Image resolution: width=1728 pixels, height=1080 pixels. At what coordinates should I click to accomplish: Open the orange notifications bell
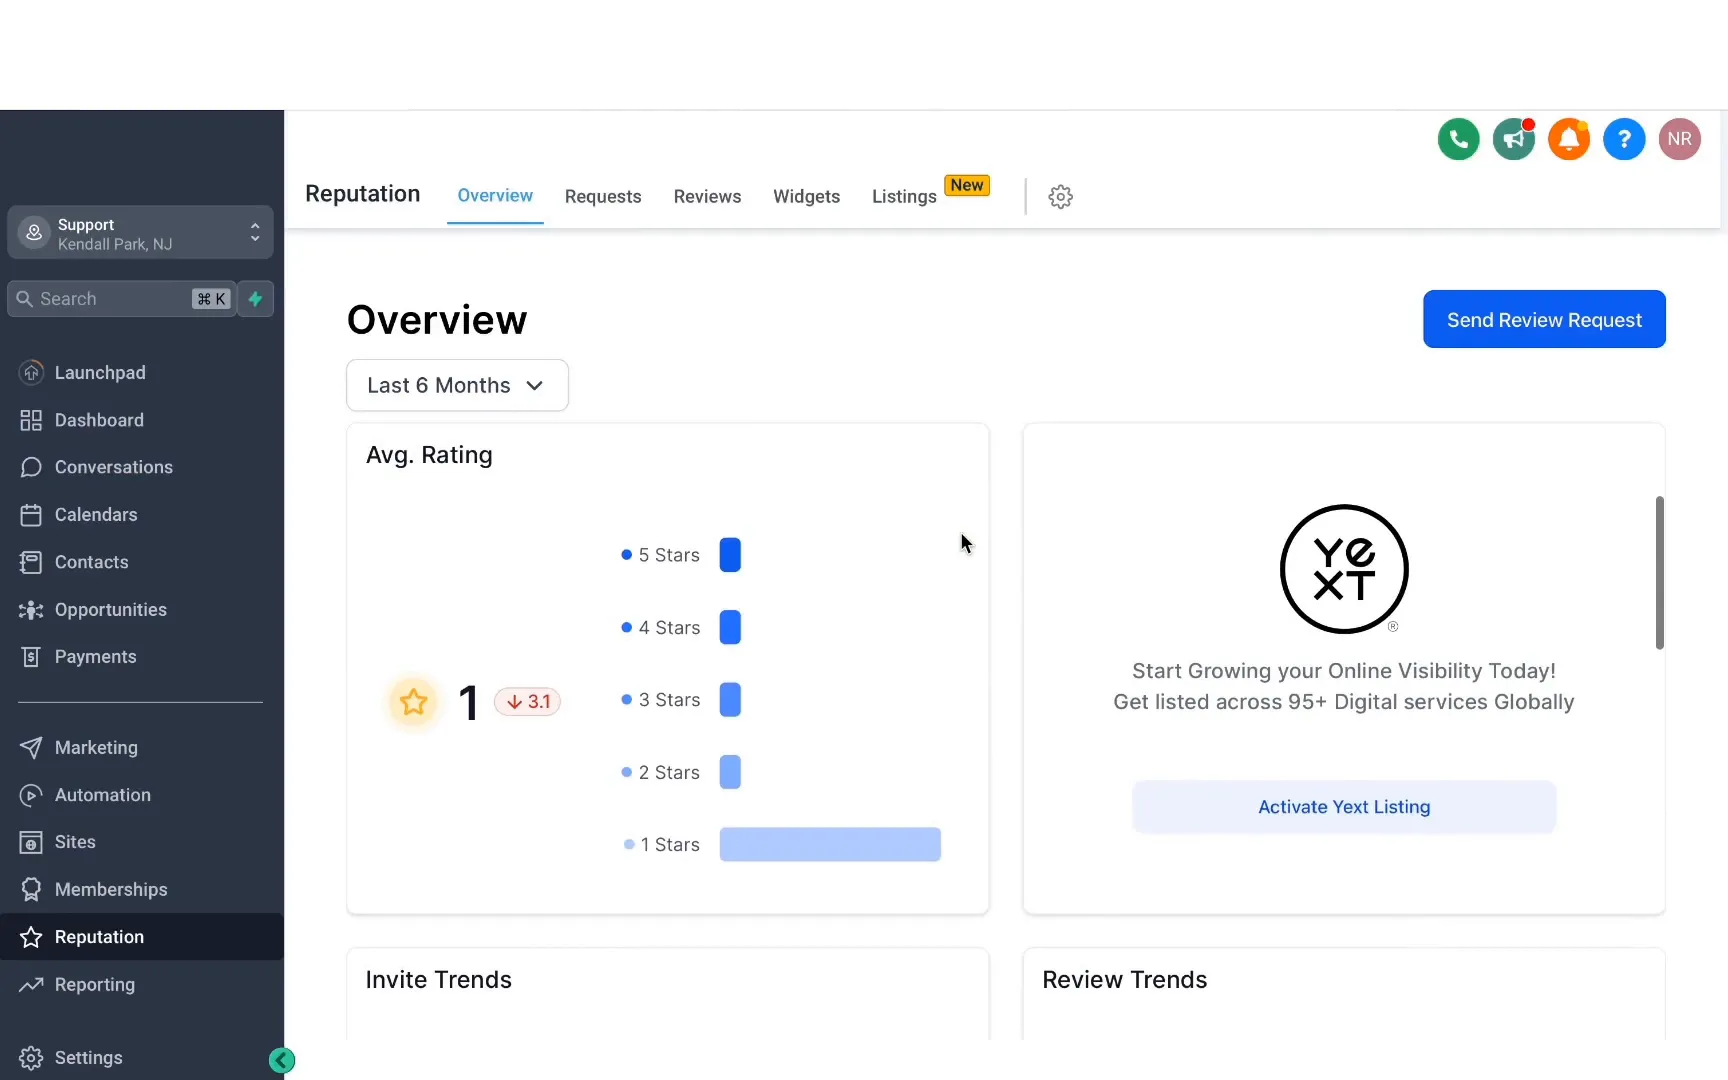(1569, 139)
